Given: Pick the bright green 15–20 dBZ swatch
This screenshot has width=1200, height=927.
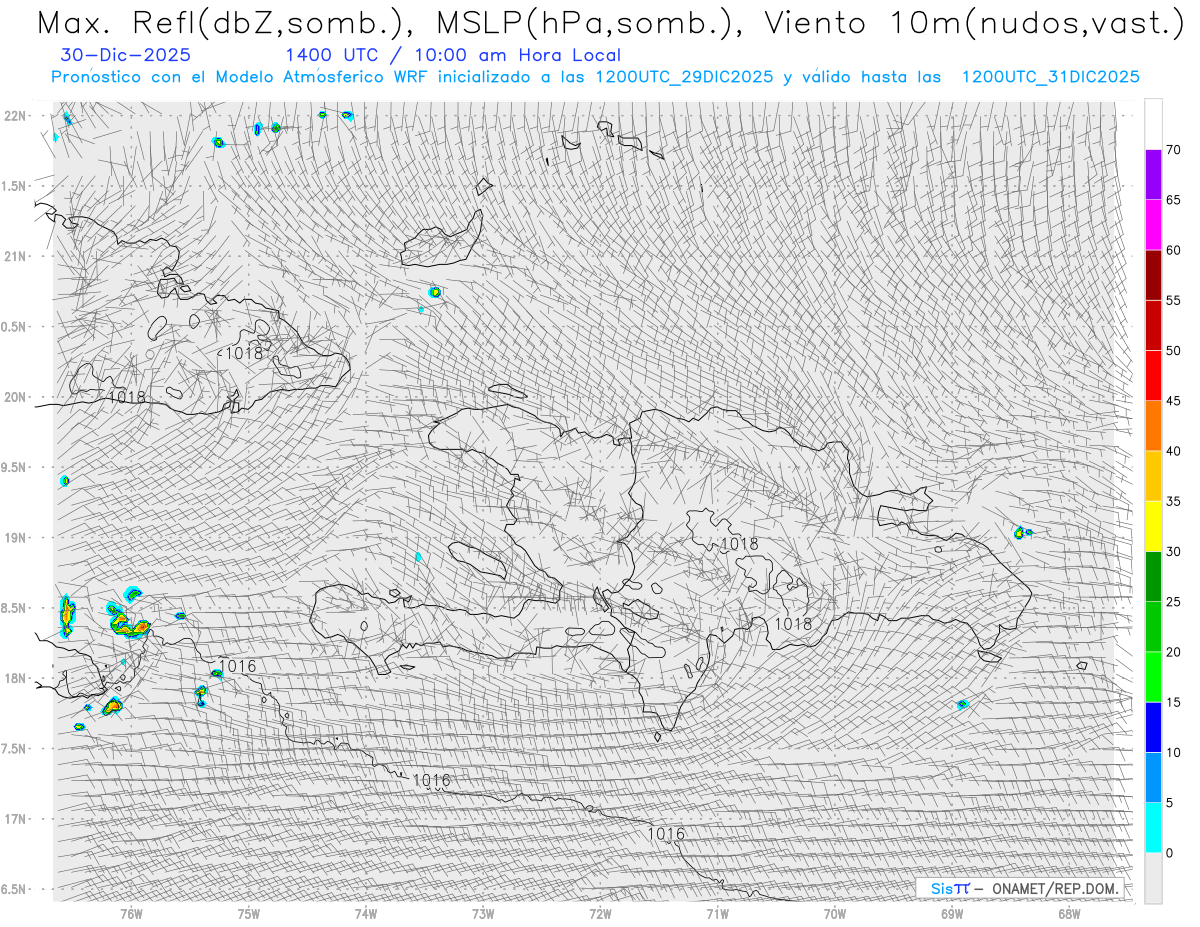Looking at the screenshot, I should pyautogui.click(x=1153, y=677).
